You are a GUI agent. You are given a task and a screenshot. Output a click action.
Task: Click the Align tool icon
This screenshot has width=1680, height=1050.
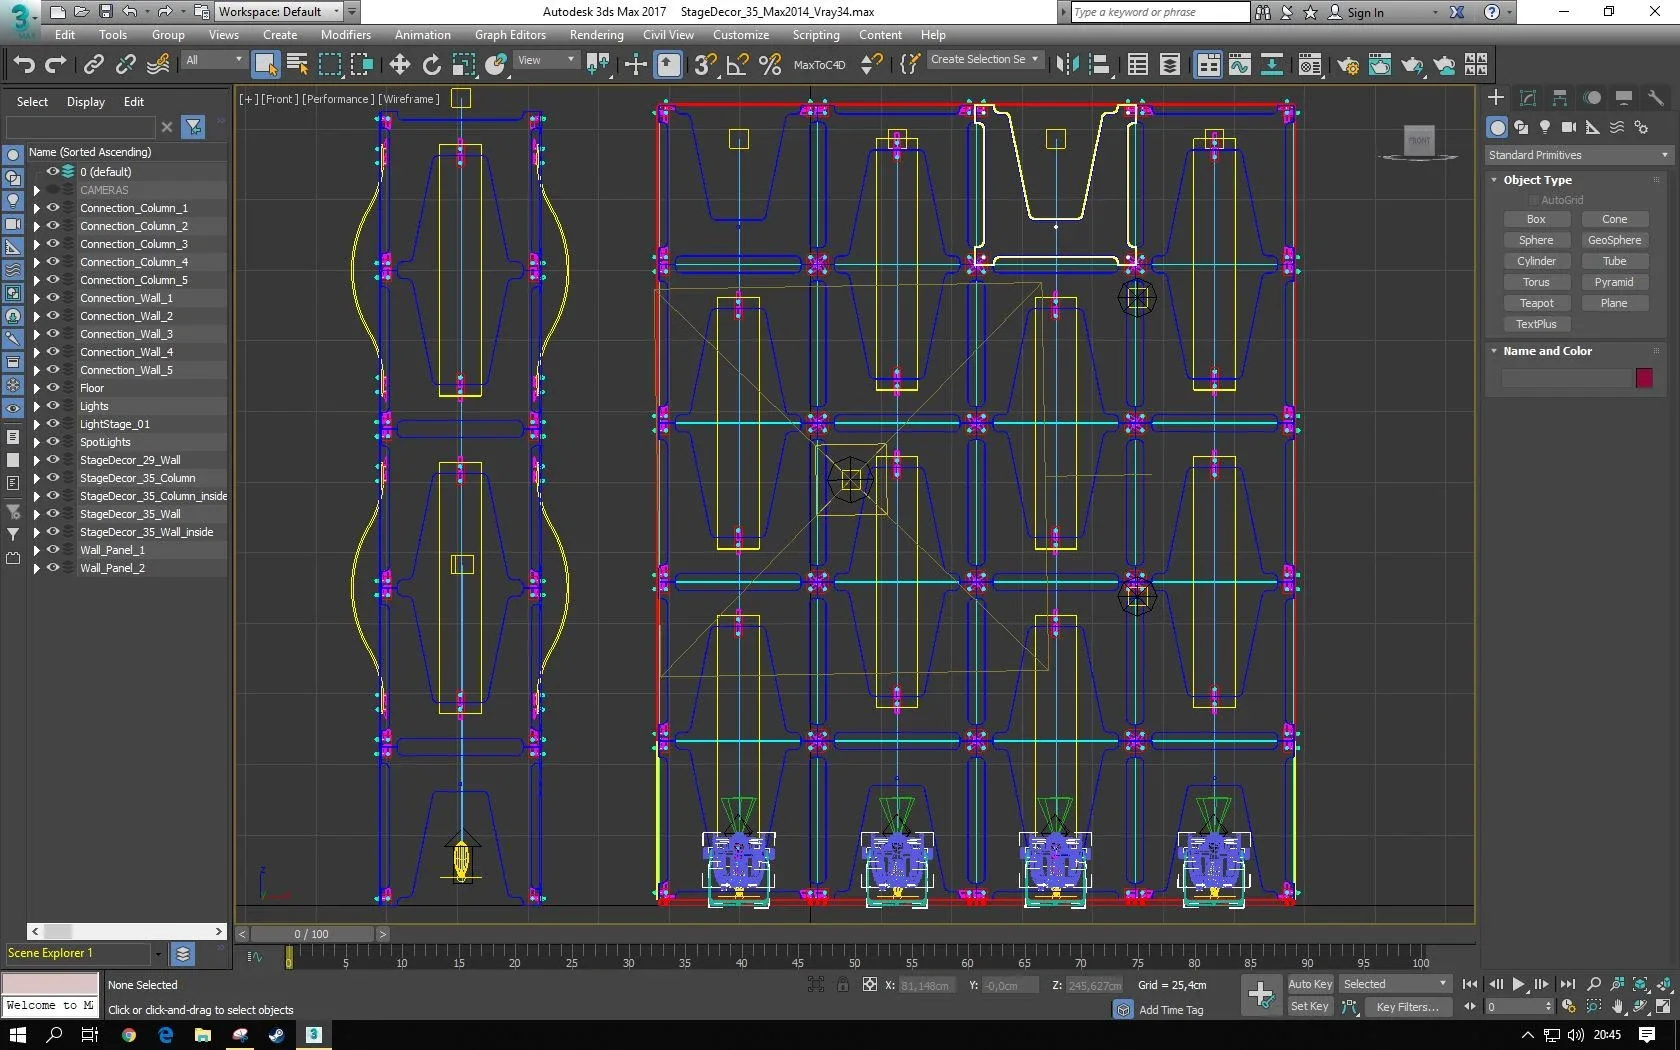point(1100,65)
